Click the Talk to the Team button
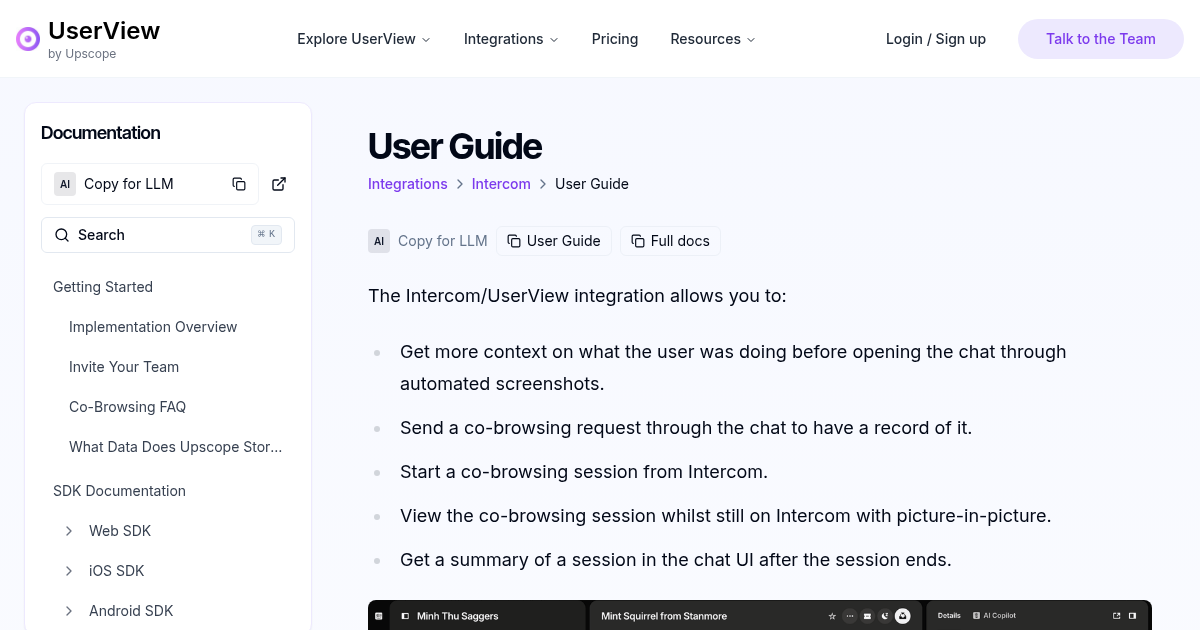The height and width of the screenshot is (630, 1200). point(1101,39)
